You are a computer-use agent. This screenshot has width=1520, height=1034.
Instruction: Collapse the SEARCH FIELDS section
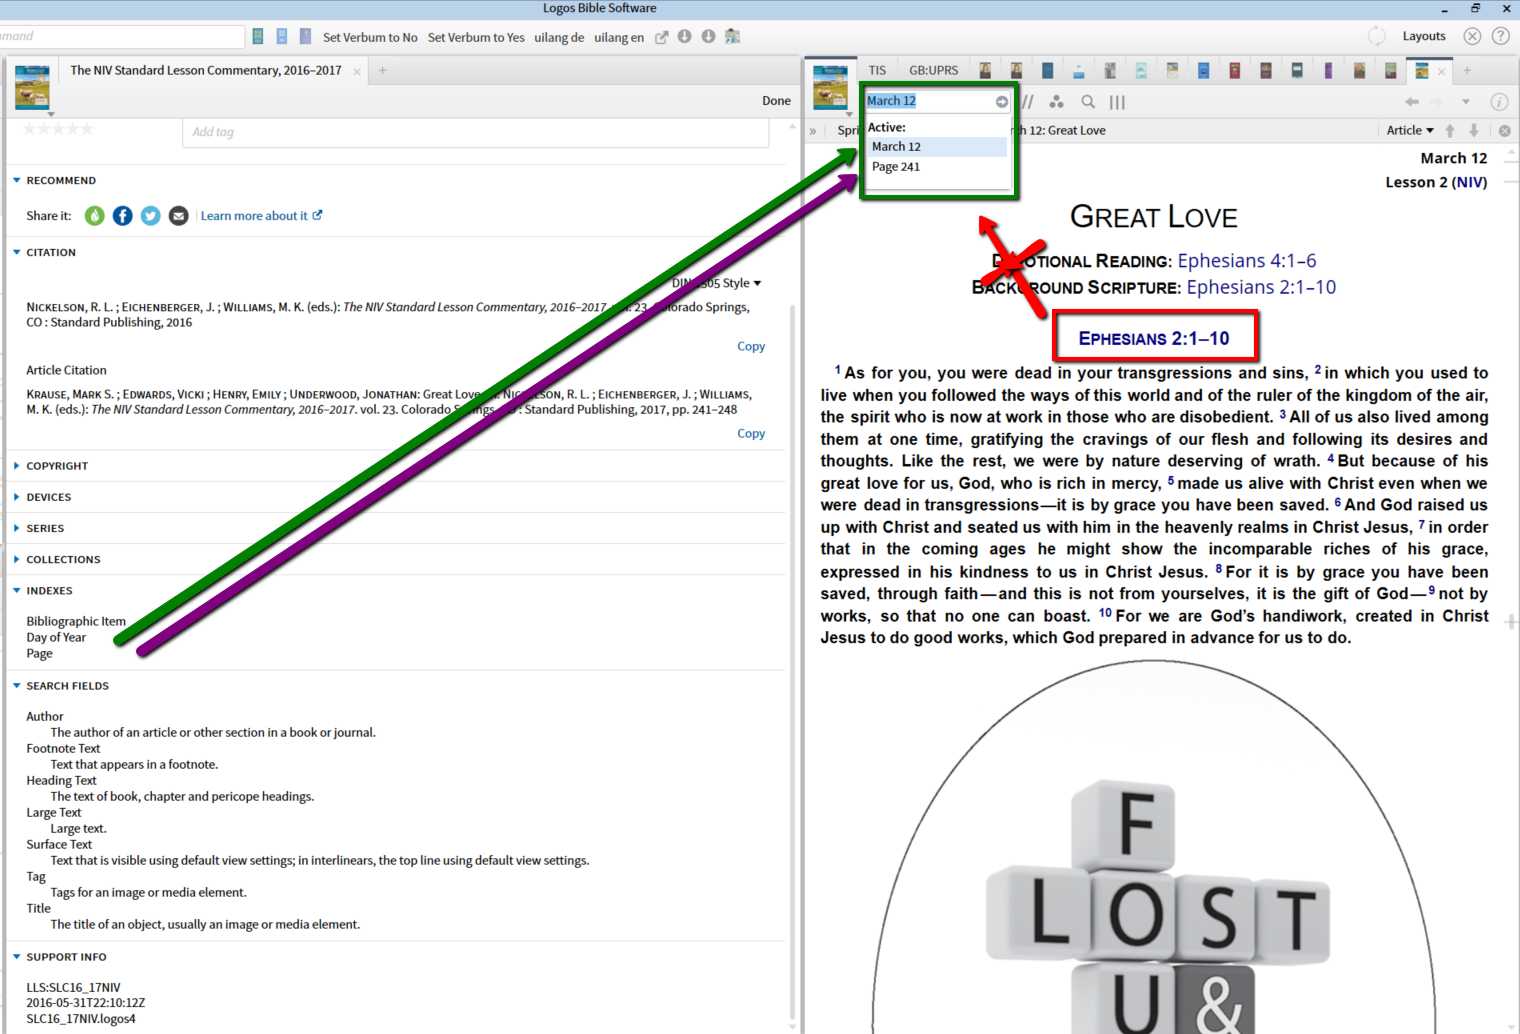(x=17, y=686)
